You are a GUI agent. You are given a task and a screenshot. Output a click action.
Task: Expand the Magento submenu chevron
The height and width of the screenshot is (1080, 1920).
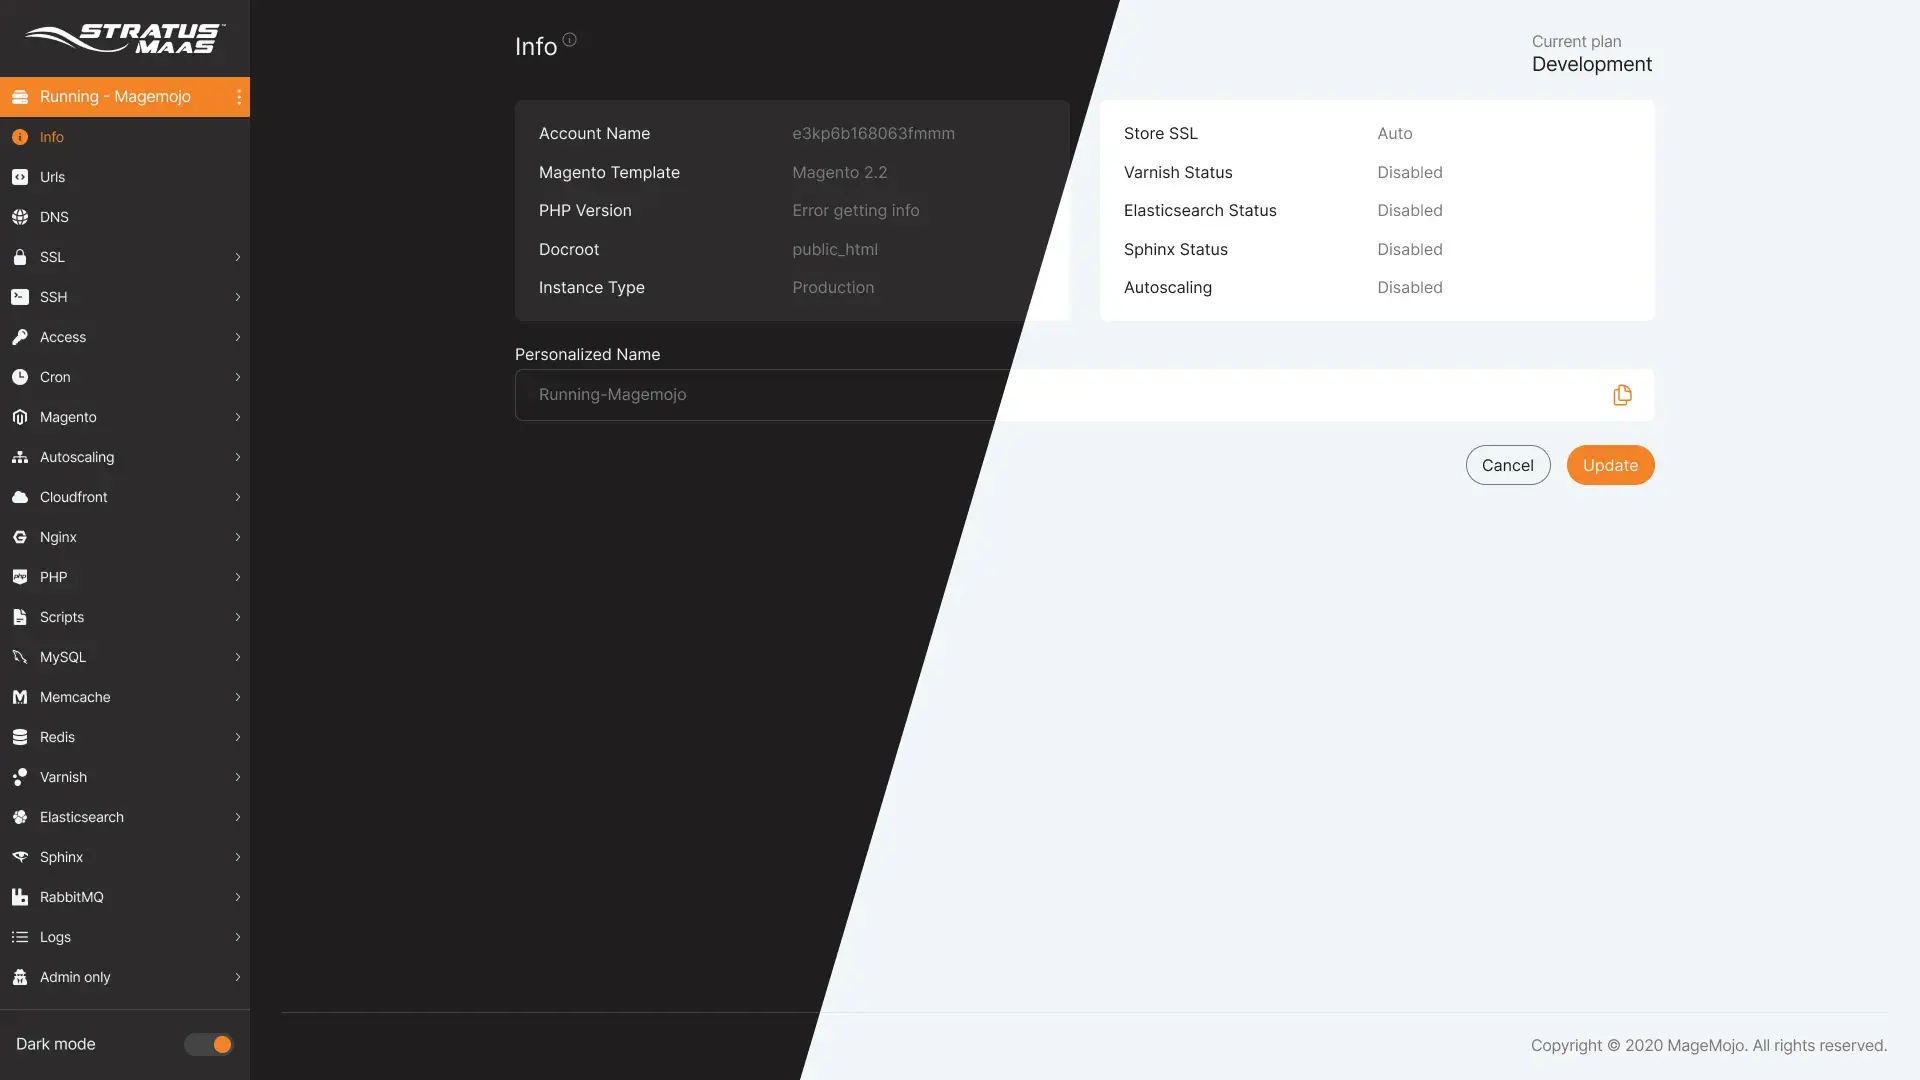(238, 417)
